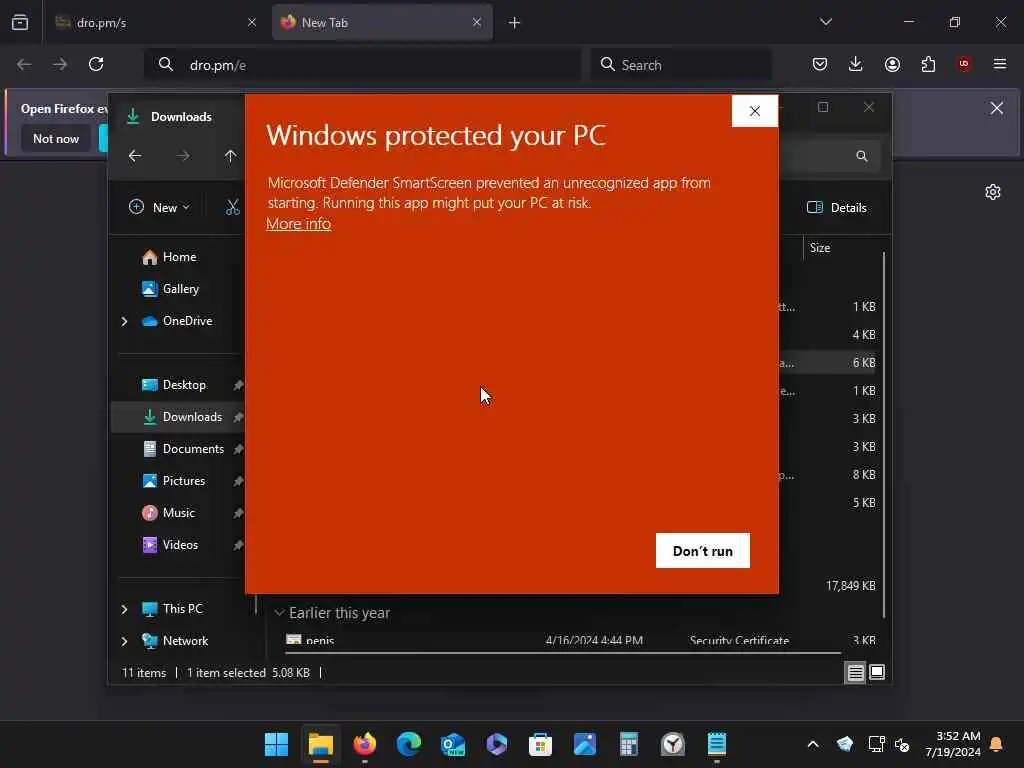Click Firefox on the taskbar
1024x768 pixels.
pos(364,744)
